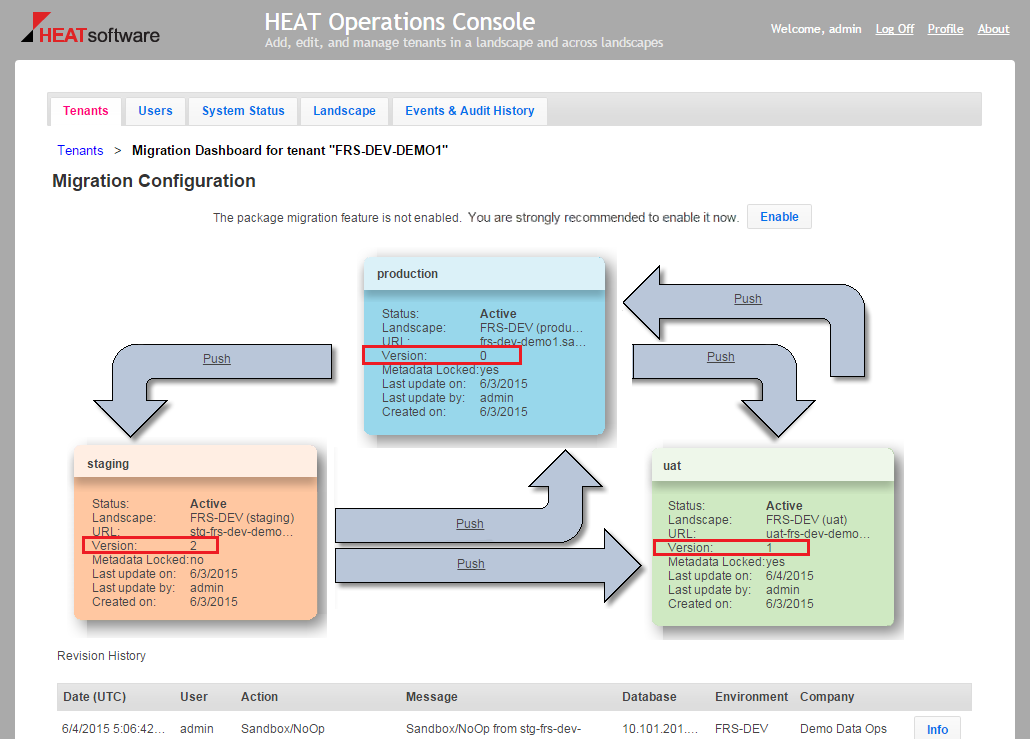This screenshot has width=1030, height=739.
Task: Click the Tenants breadcrumb link
Action: [x=80, y=150]
